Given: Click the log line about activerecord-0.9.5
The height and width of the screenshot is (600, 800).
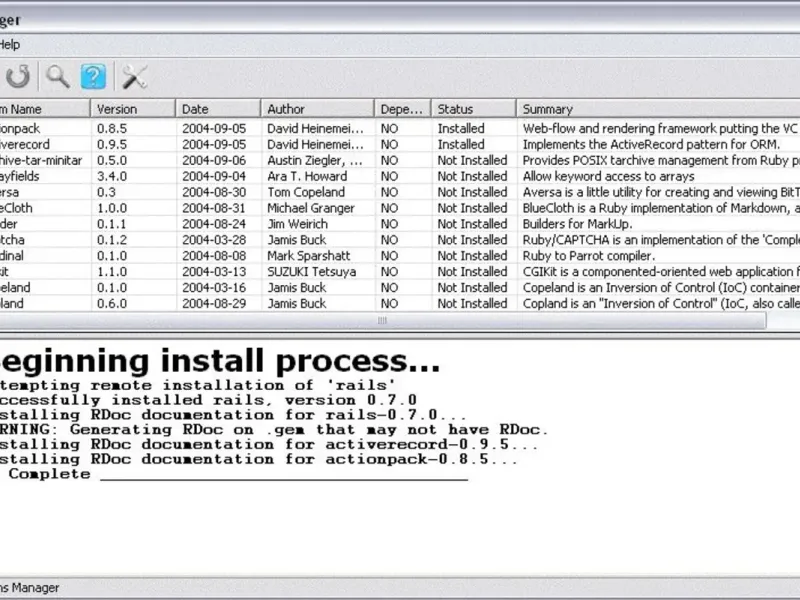Looking at the screenshot, I should click(269, 444).
